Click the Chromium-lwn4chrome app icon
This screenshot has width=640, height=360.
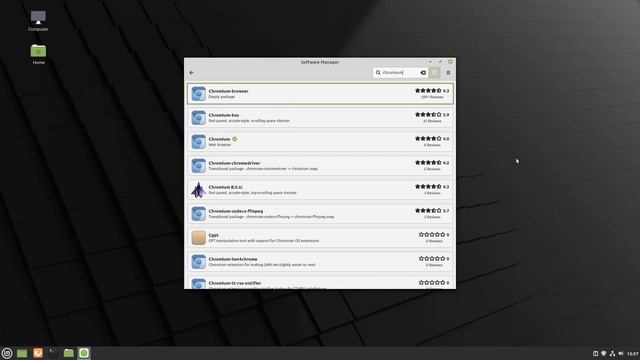click(x=199, y=262)
